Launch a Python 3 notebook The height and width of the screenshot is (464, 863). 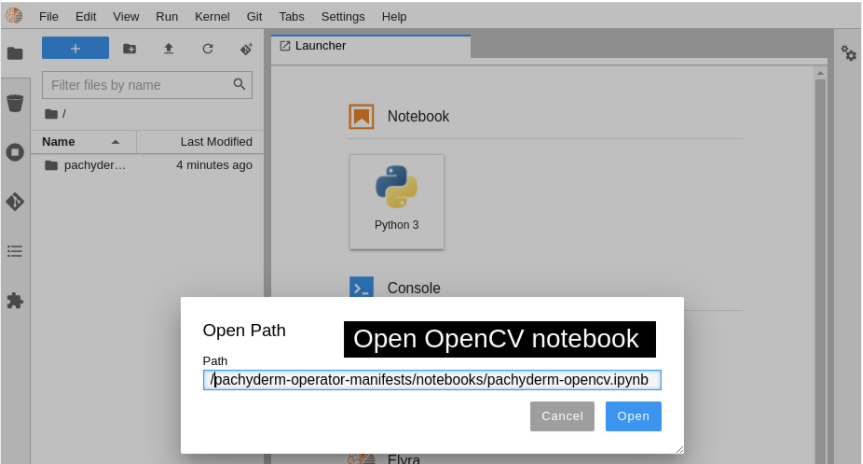point(397,201)
